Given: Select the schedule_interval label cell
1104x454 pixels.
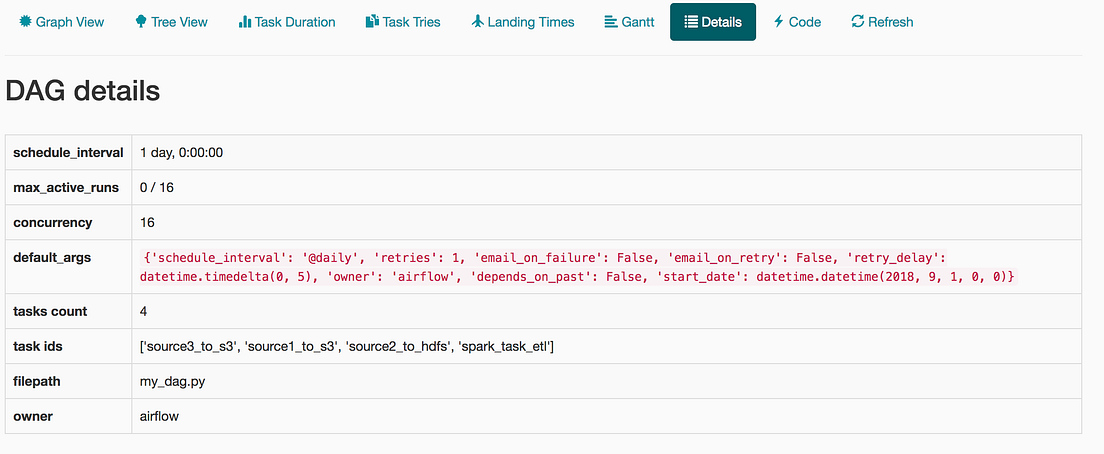Looking at the screenshot, I should coord(68,152).
